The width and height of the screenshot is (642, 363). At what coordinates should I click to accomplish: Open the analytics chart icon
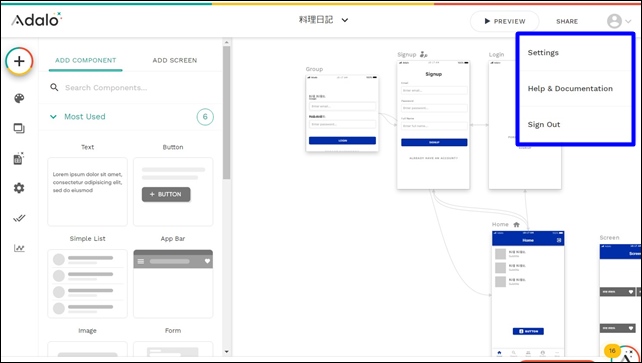(19, 248)
